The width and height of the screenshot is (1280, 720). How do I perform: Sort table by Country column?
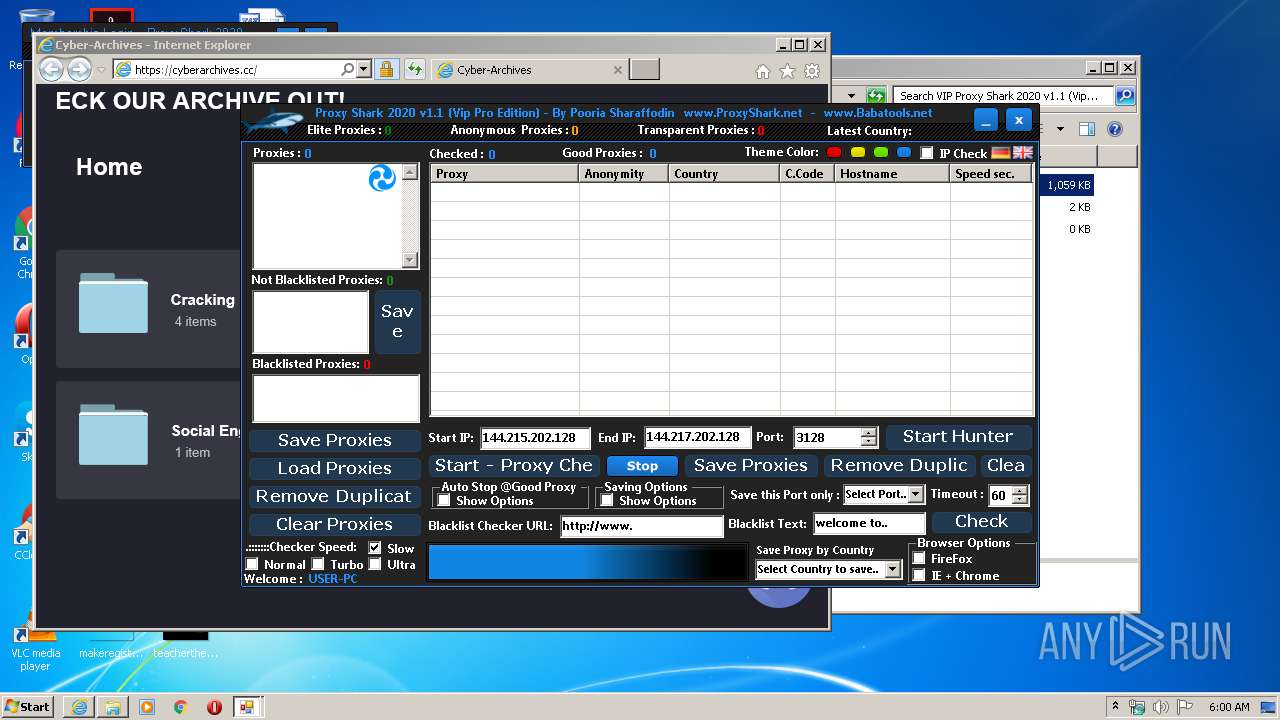pos(724,174)
